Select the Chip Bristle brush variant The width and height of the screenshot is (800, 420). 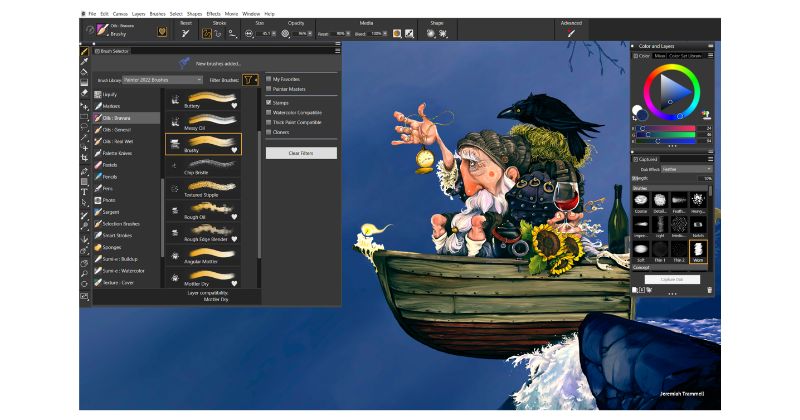click(x=203, y=167)
